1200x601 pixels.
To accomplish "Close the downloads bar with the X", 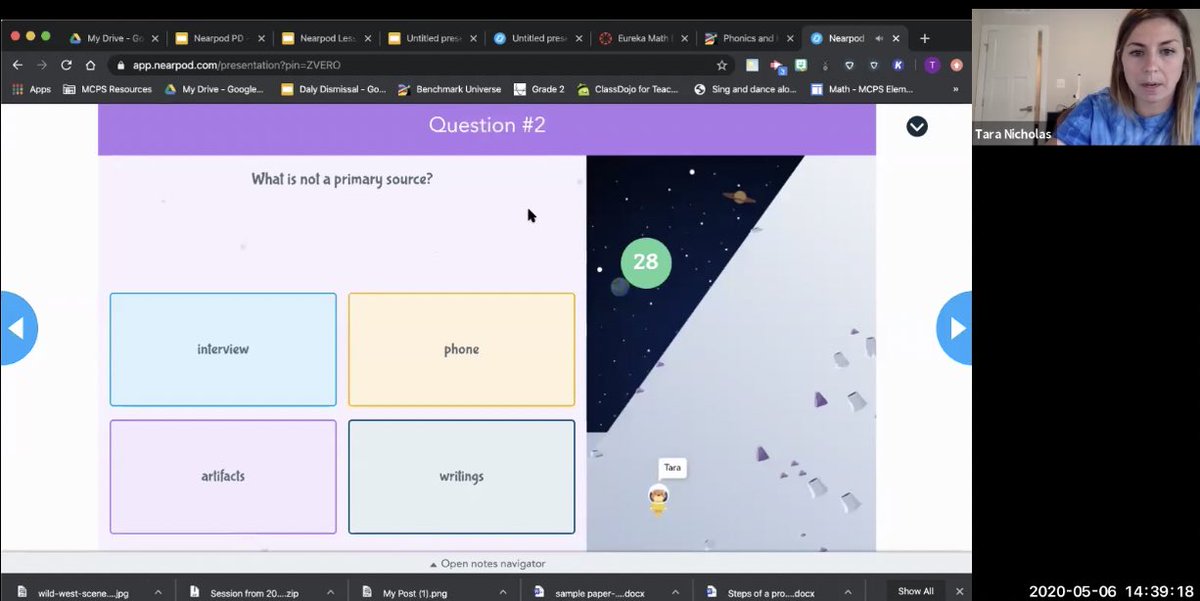I will click(960, 591).
